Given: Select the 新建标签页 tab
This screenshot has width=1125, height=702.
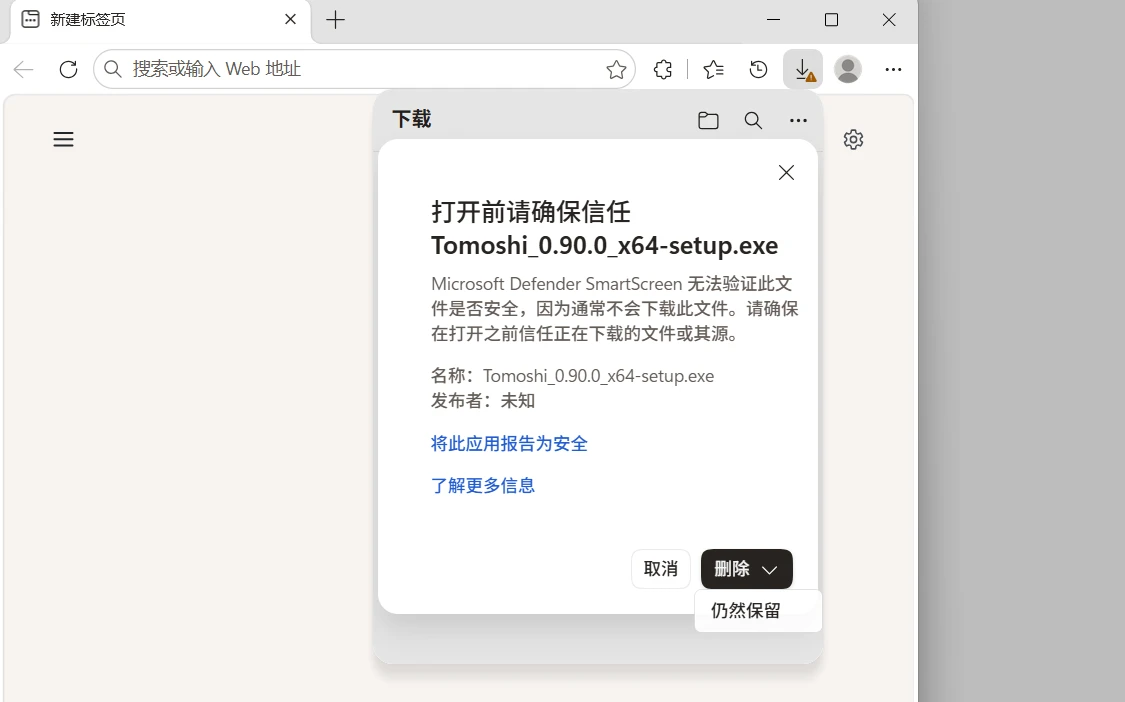Looking at the screenshot, I should tap(161, 20).
